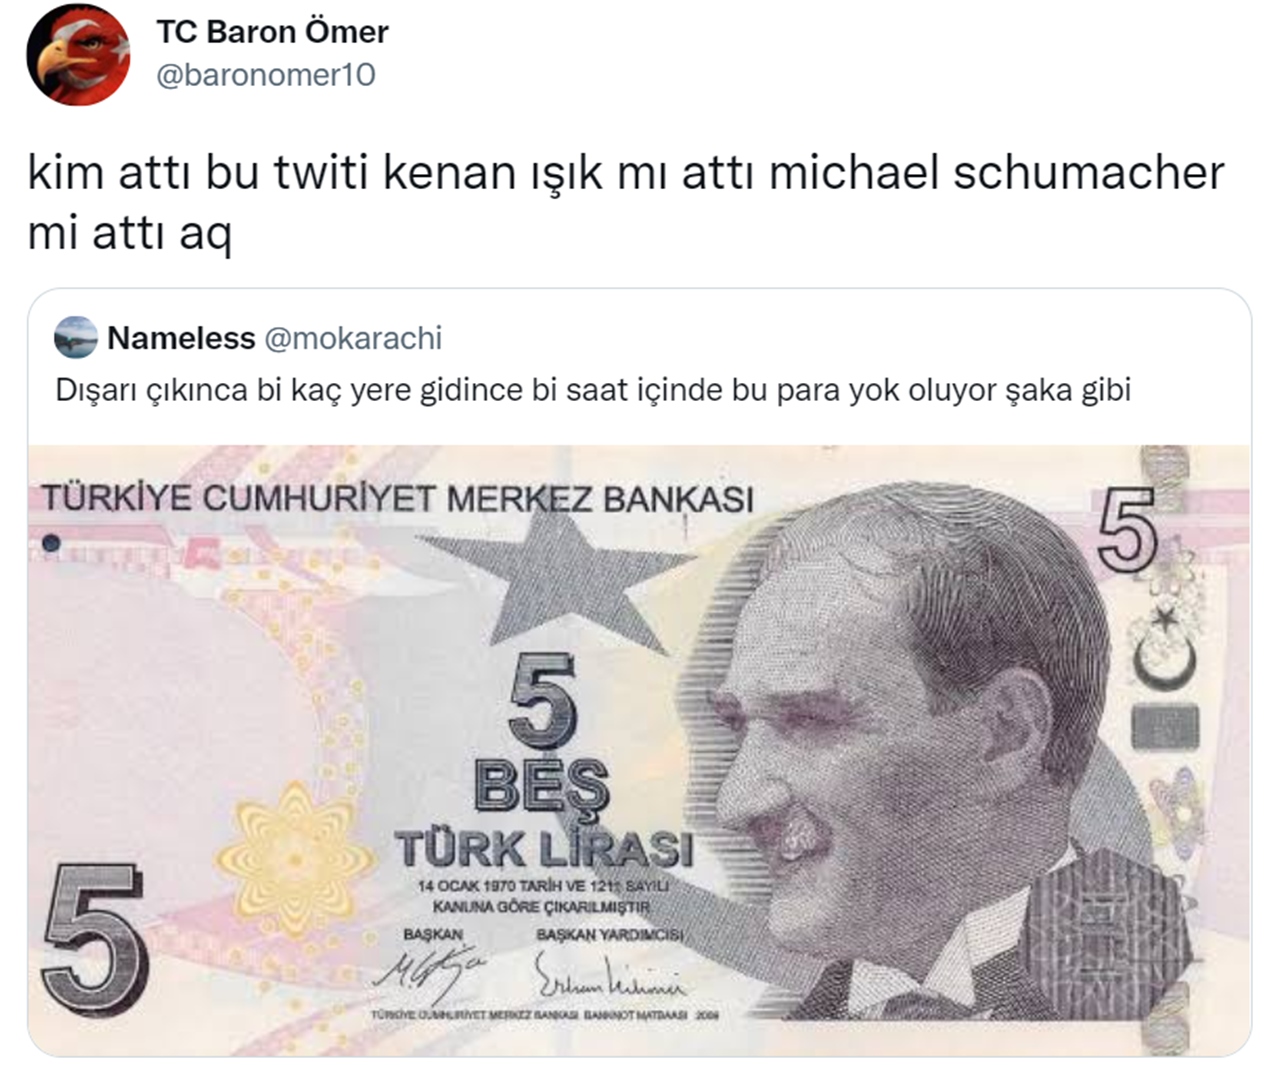
Task: Click the holographic security patch on banknote
Action: [1165, 726]
